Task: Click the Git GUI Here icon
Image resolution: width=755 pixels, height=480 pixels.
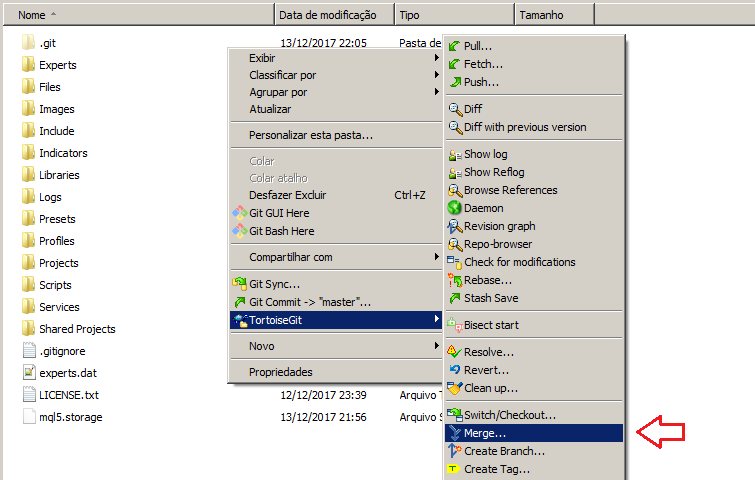Action: pos(239,213)
